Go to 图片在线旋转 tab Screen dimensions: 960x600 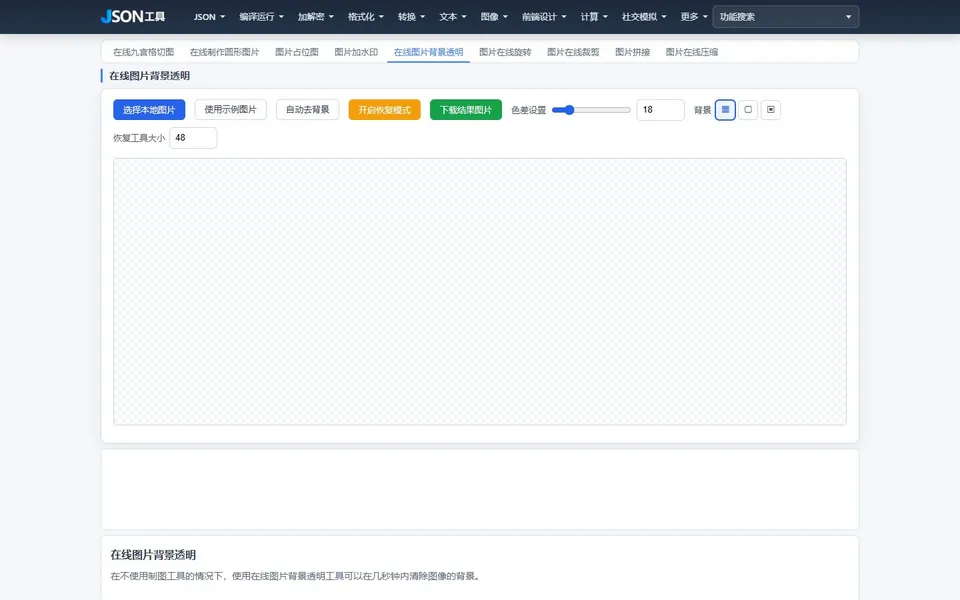tap(505, 52)
